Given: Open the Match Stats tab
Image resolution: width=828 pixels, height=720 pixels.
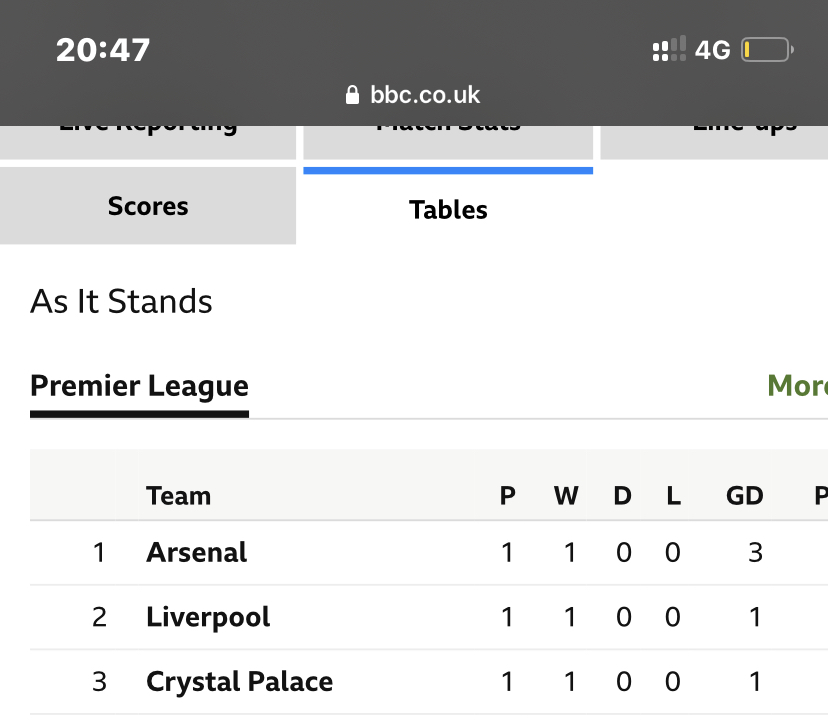Looking at the screenshot, I should click(448, 140).
